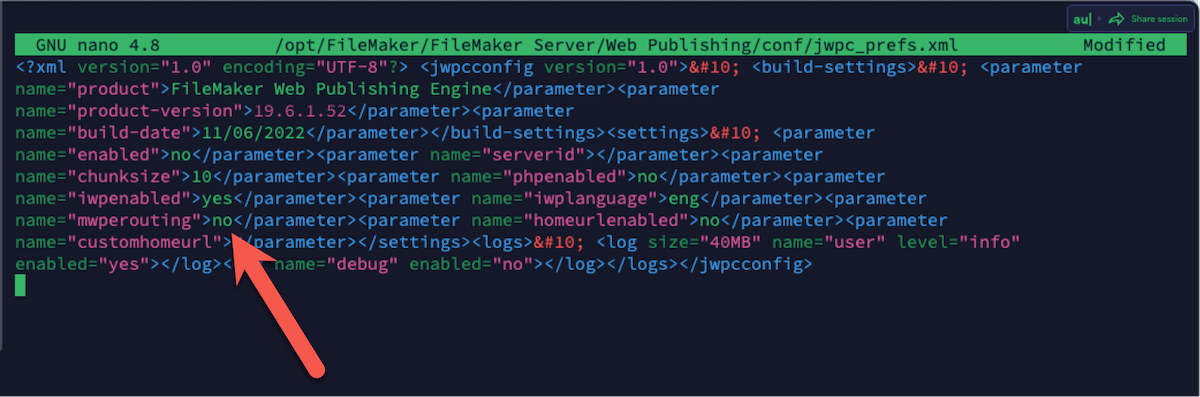Click the jwpc_prefs.xml file path in title bar
Screen dimensions: 1200x397
pyautogui.click(x=616, y=46)
